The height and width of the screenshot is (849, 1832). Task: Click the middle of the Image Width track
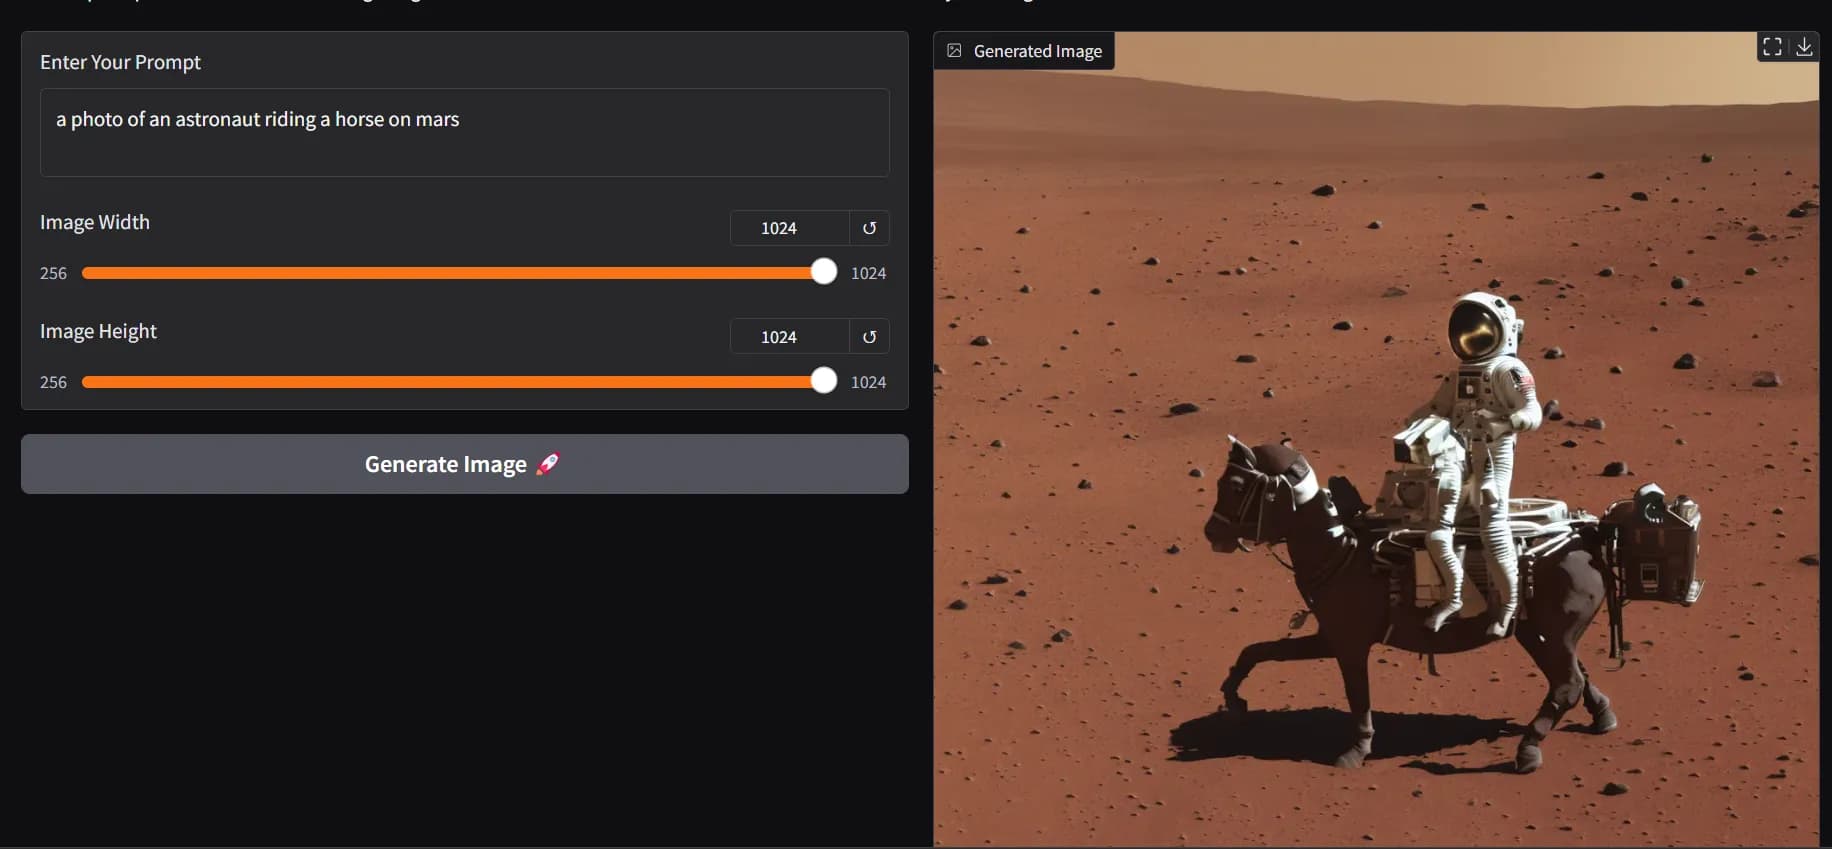[x=452, y=273]
